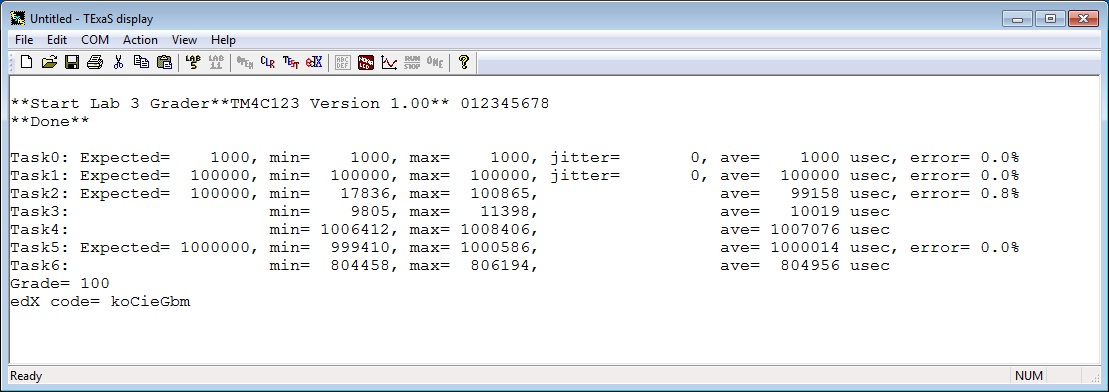Click Task3's max value '11398'
The image size is (1109, 392).
click(x=505, y=212)
